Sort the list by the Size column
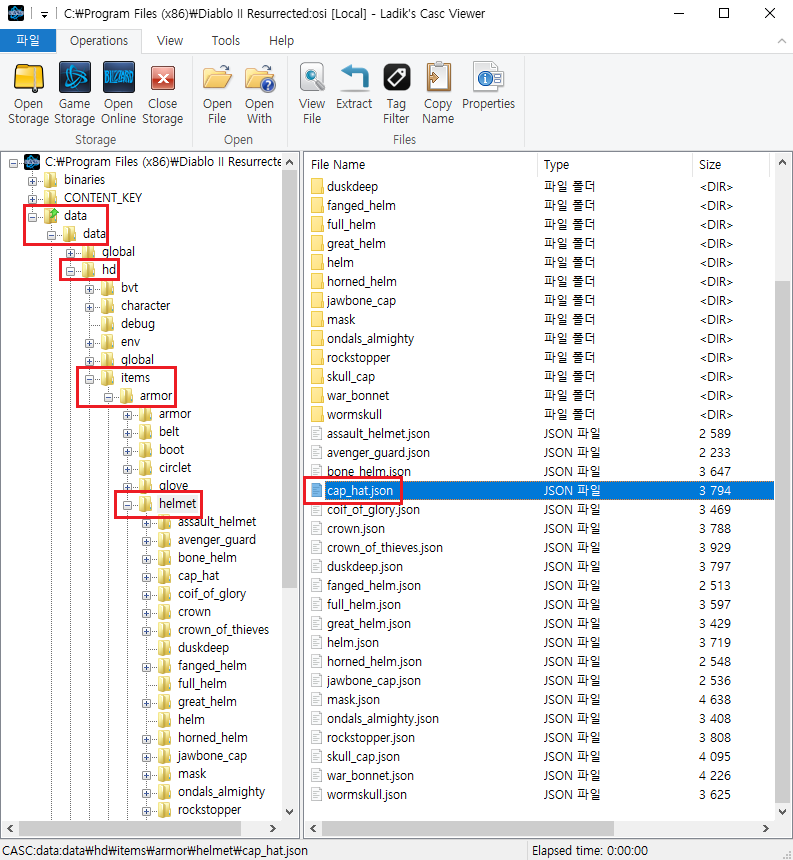Screen dimensions: 793x860 tap(731, 165)
